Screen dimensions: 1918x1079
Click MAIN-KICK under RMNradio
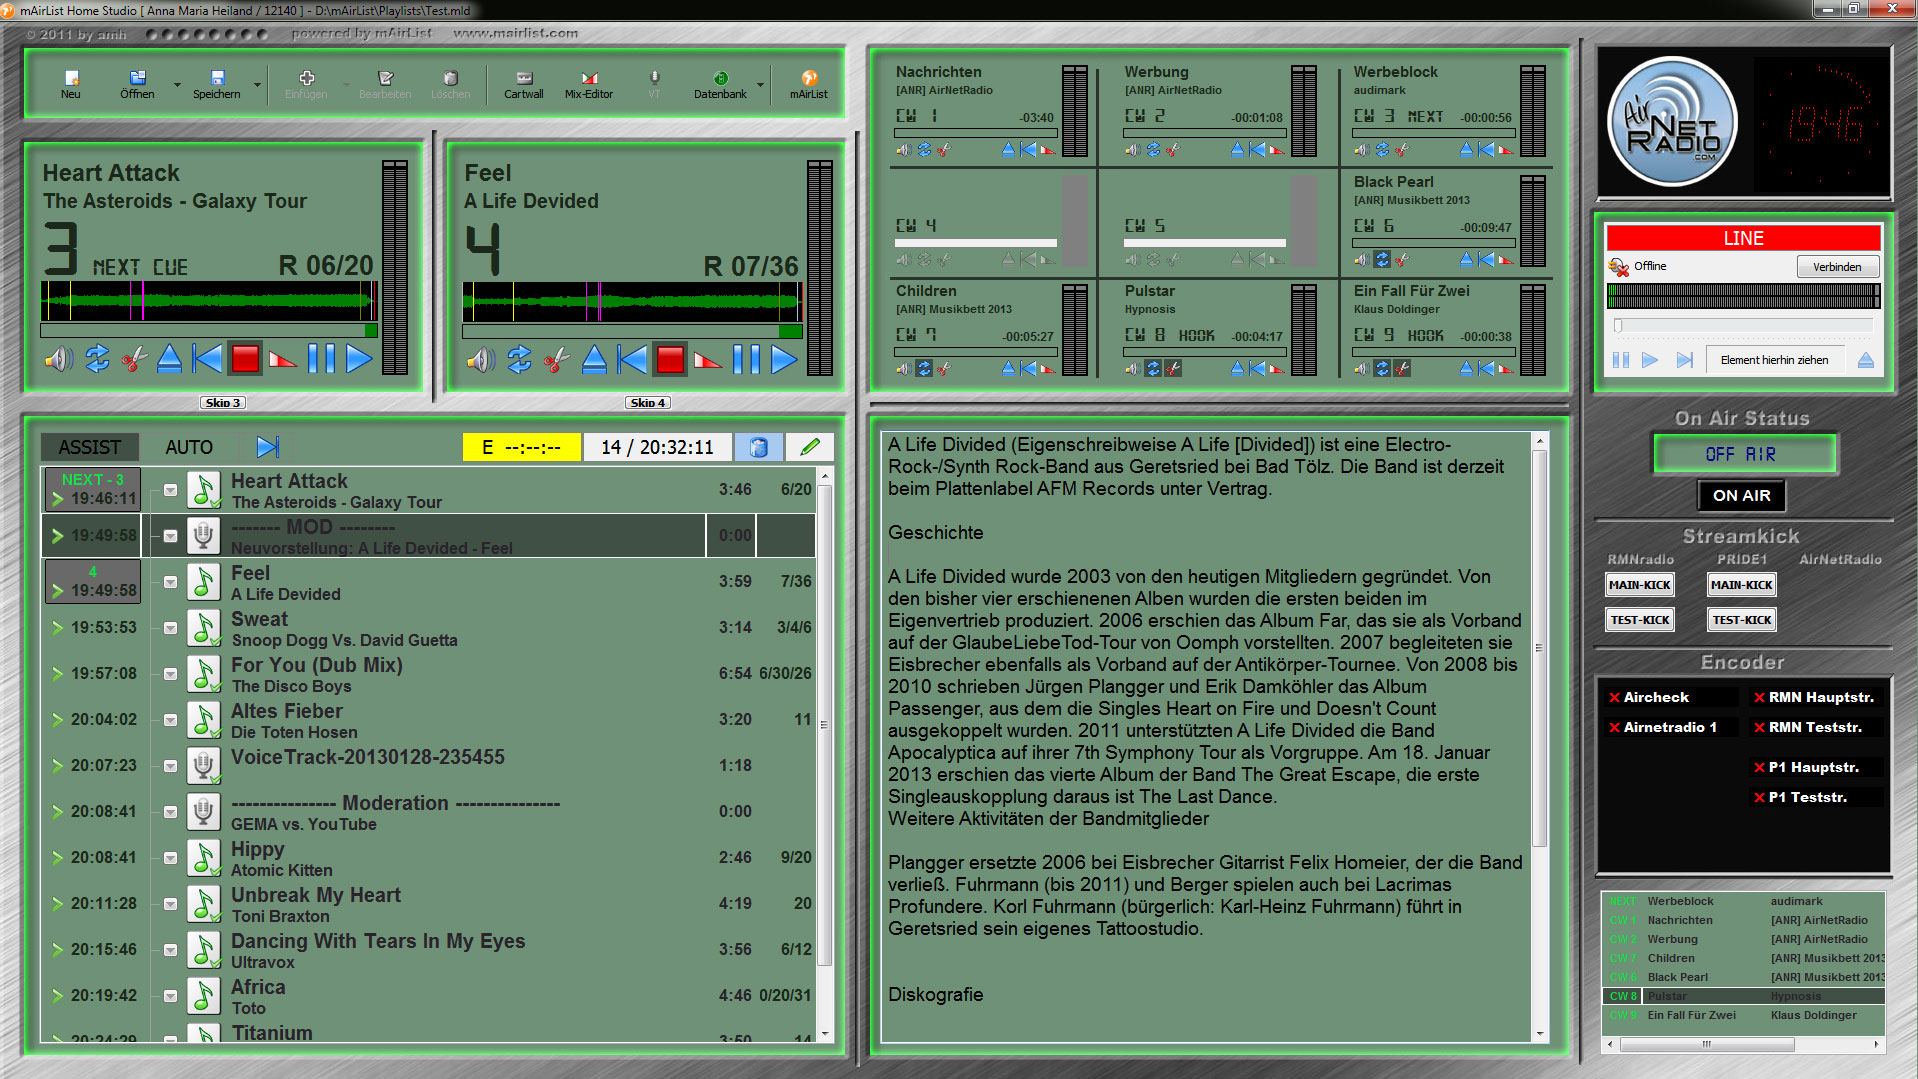[x=1640, y=585]
